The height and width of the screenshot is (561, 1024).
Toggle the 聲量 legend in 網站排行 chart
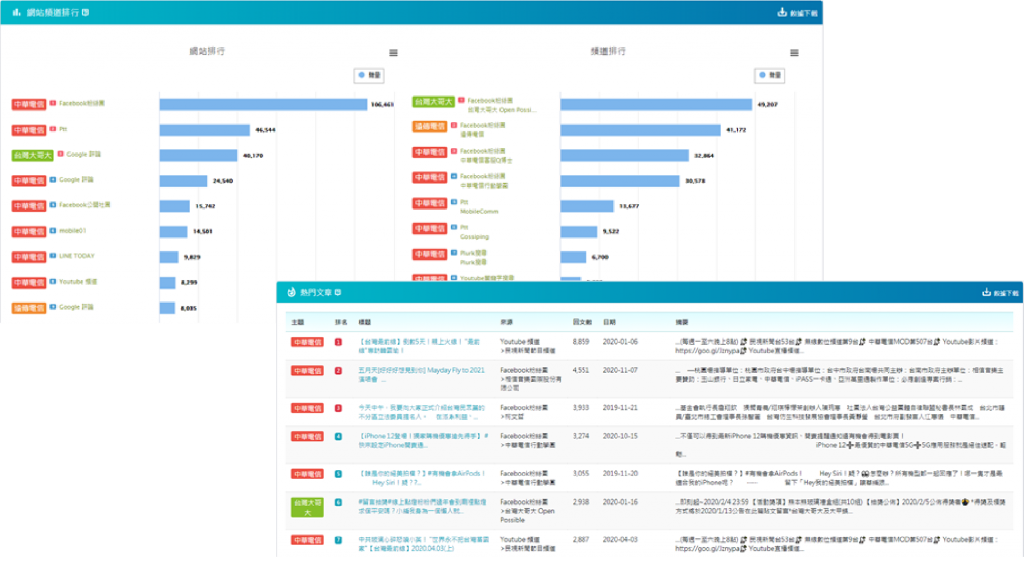[x=369, y=75]
